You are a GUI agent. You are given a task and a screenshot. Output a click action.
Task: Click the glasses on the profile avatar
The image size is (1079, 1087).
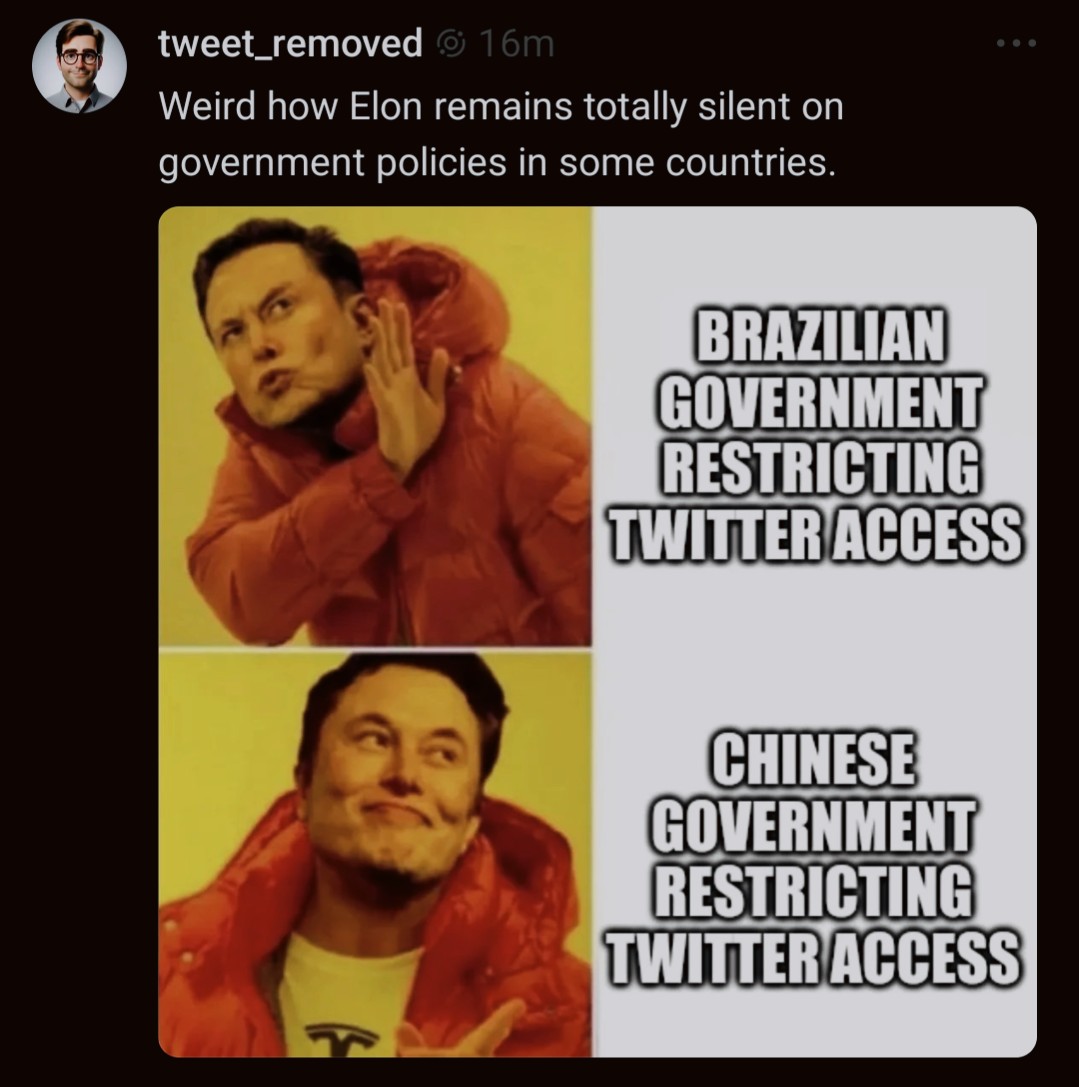(79, 58)
